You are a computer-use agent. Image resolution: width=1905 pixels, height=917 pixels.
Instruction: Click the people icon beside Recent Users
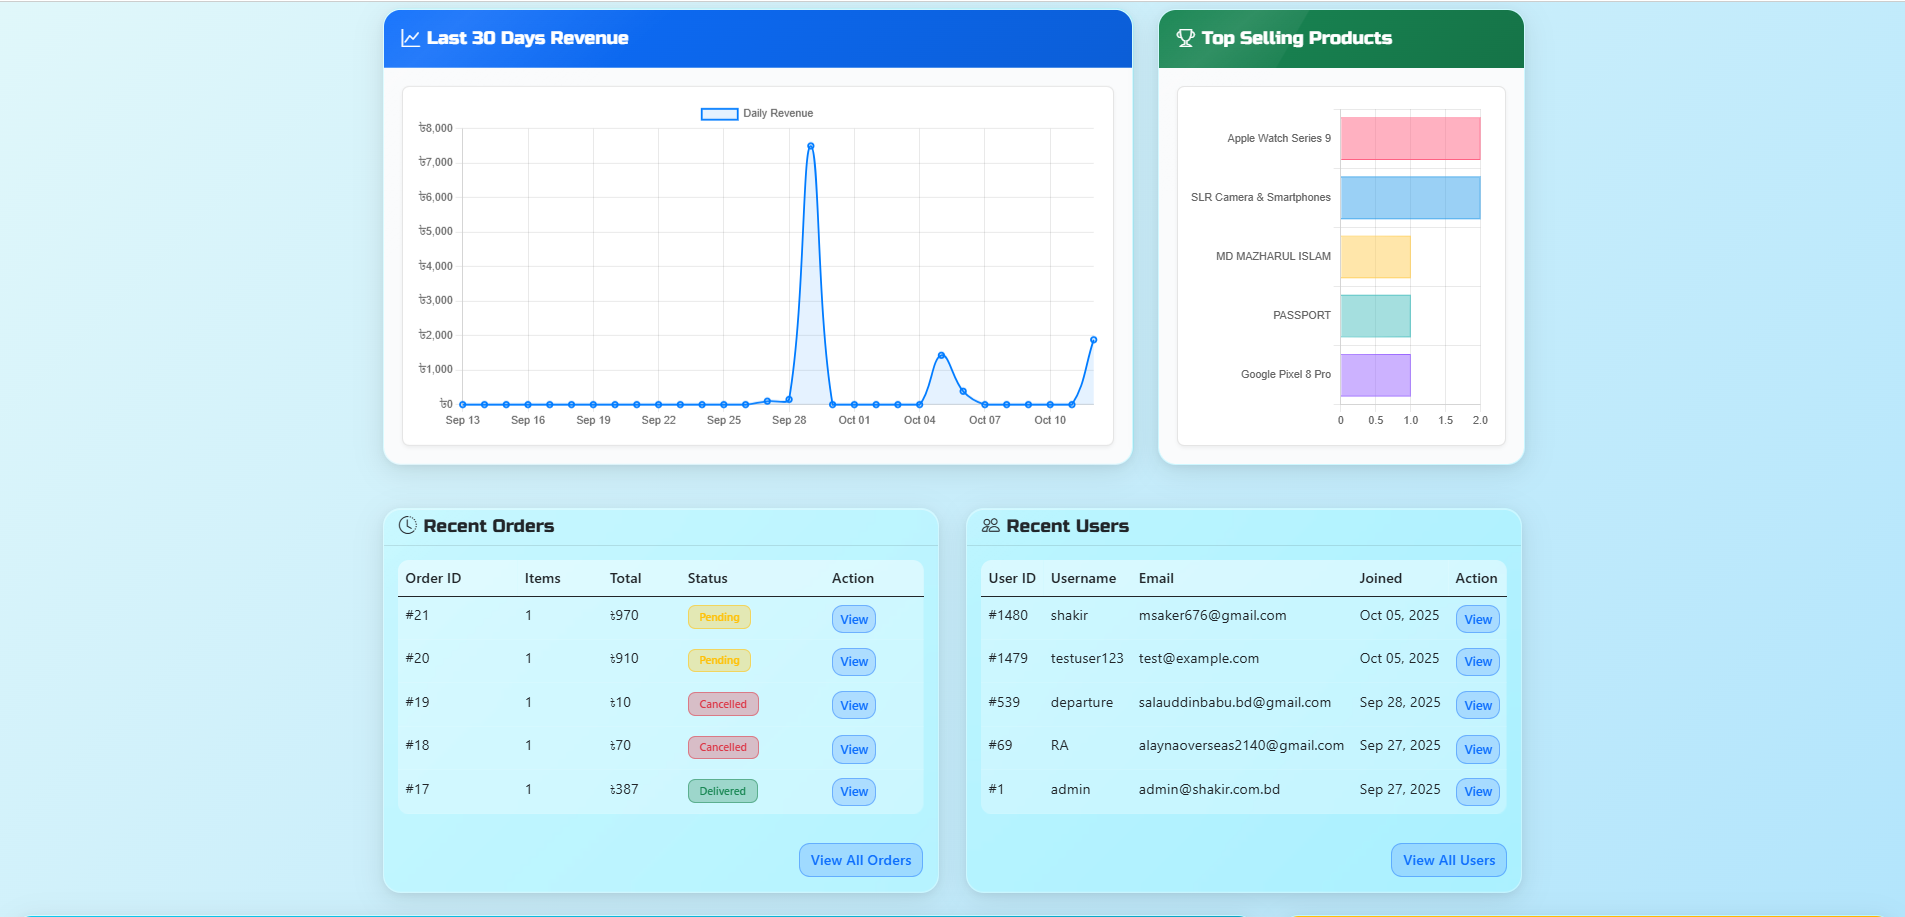(x=990, y=525)
